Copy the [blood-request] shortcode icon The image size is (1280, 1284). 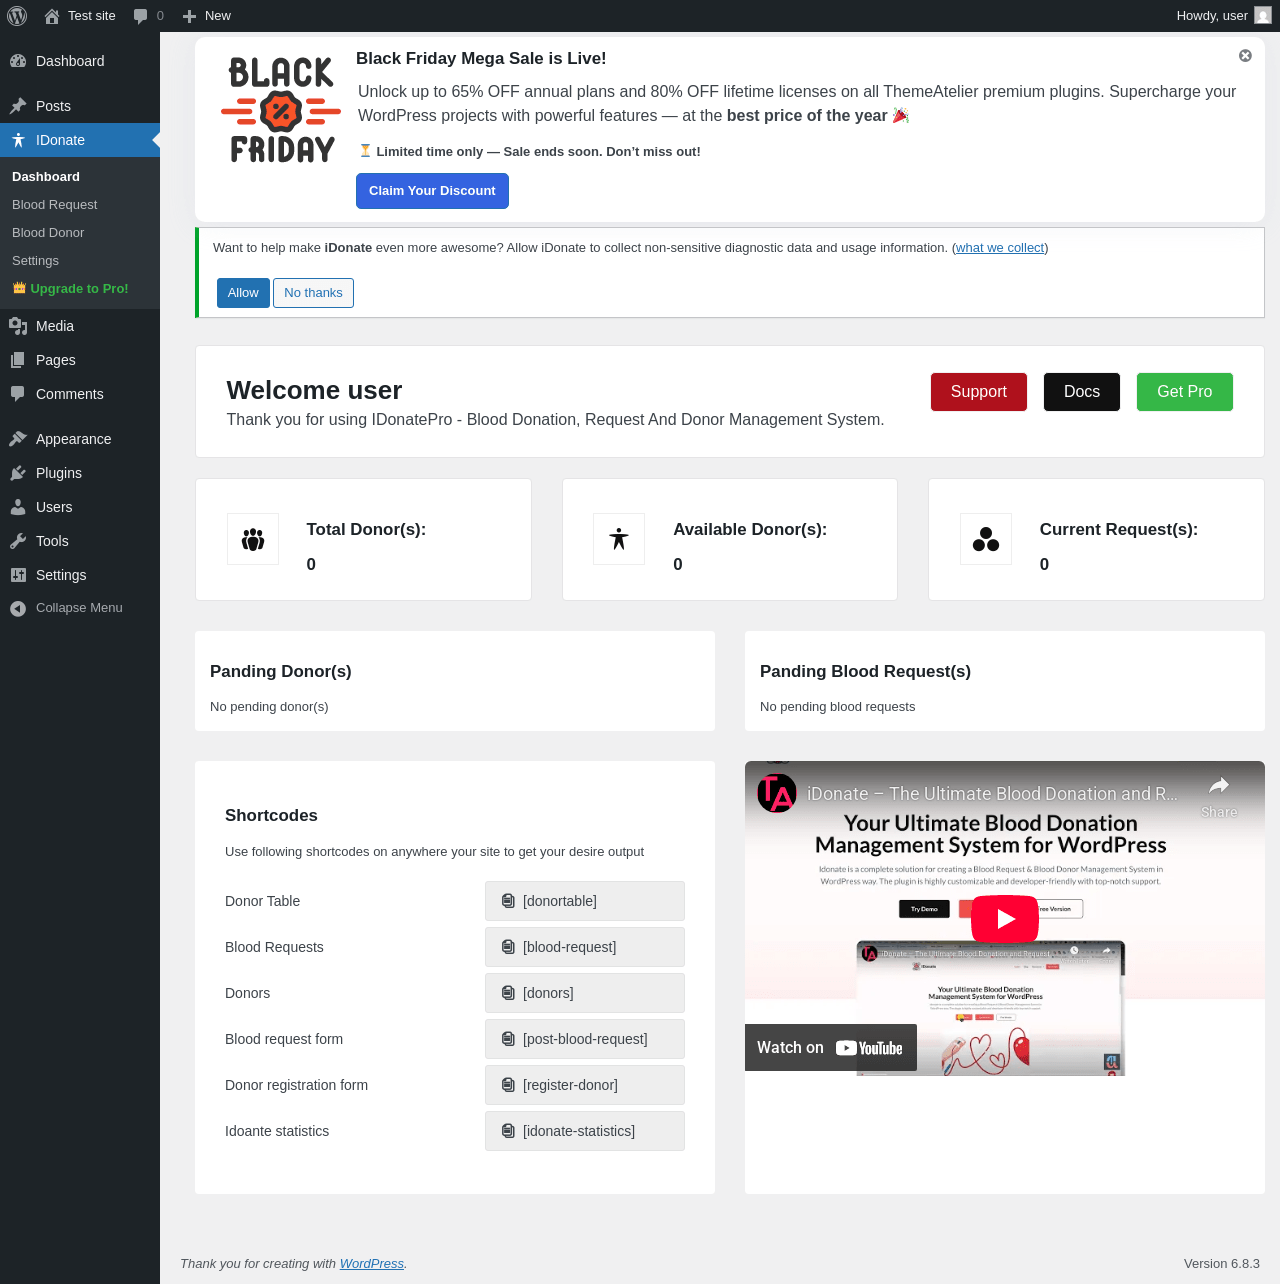click(x=508, y=947)
